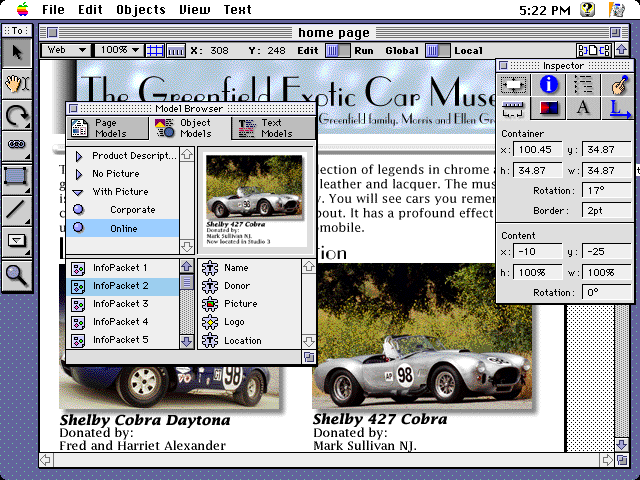This screenshot has width=640, height=480.
Task: Select the popup form element tool
Action: pos(17,241)
